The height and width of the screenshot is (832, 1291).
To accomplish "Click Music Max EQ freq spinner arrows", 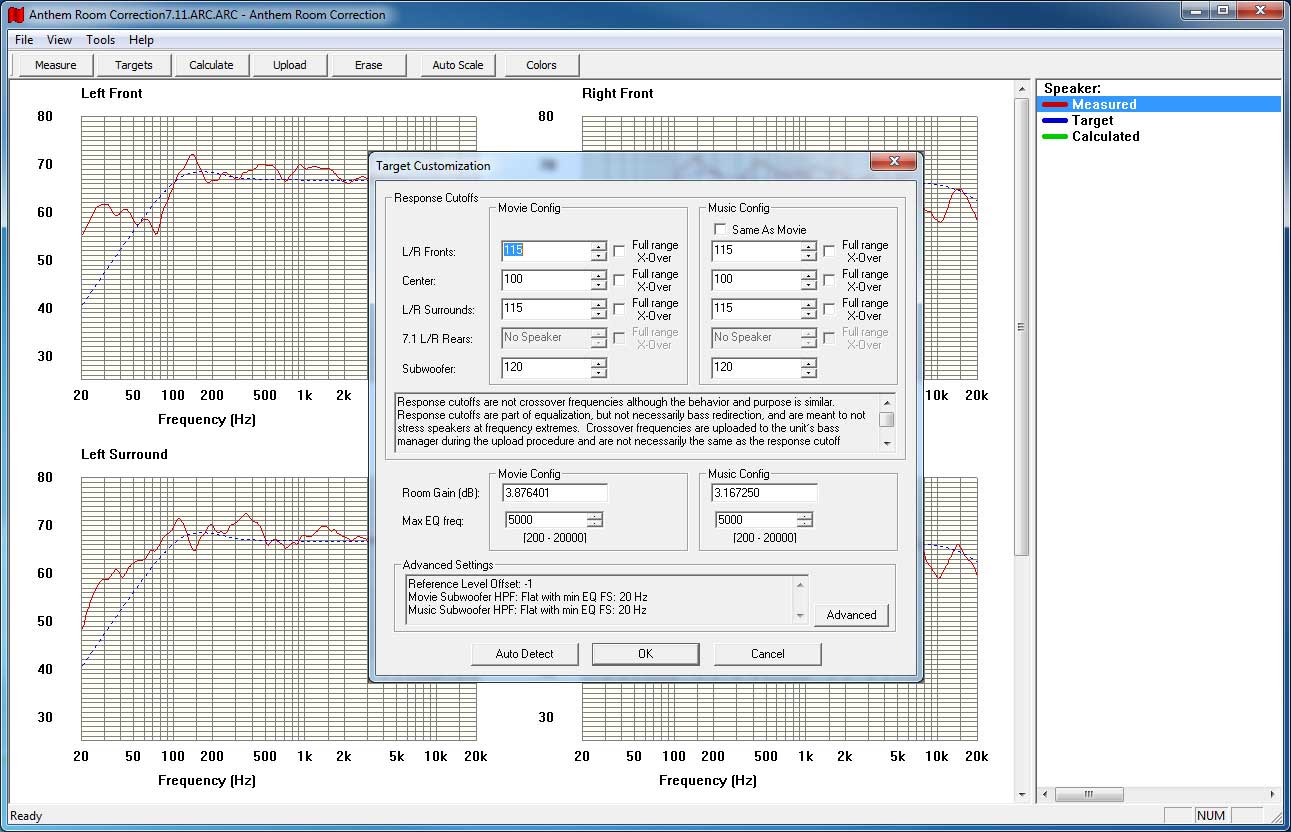I will [805, 520].
